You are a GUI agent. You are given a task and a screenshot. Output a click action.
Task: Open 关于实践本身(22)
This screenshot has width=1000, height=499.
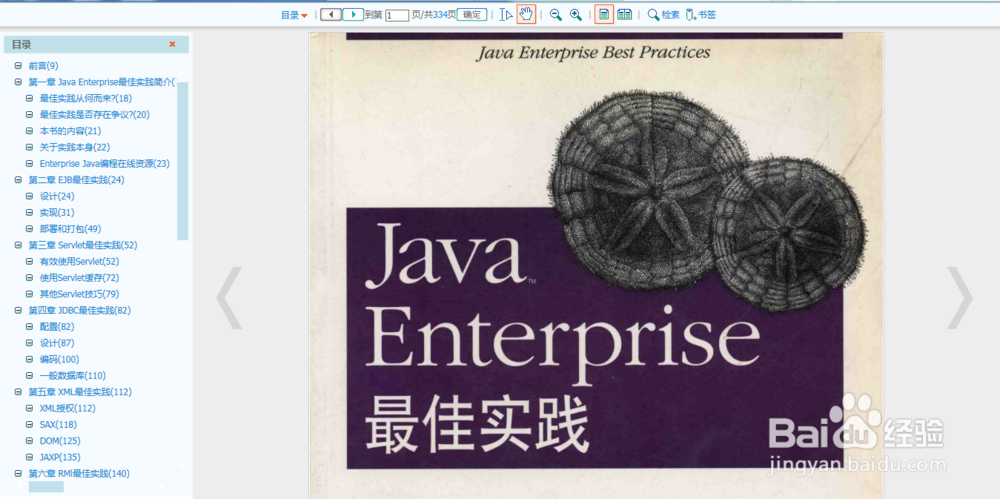pyautogui.click(x=75, y=147)
